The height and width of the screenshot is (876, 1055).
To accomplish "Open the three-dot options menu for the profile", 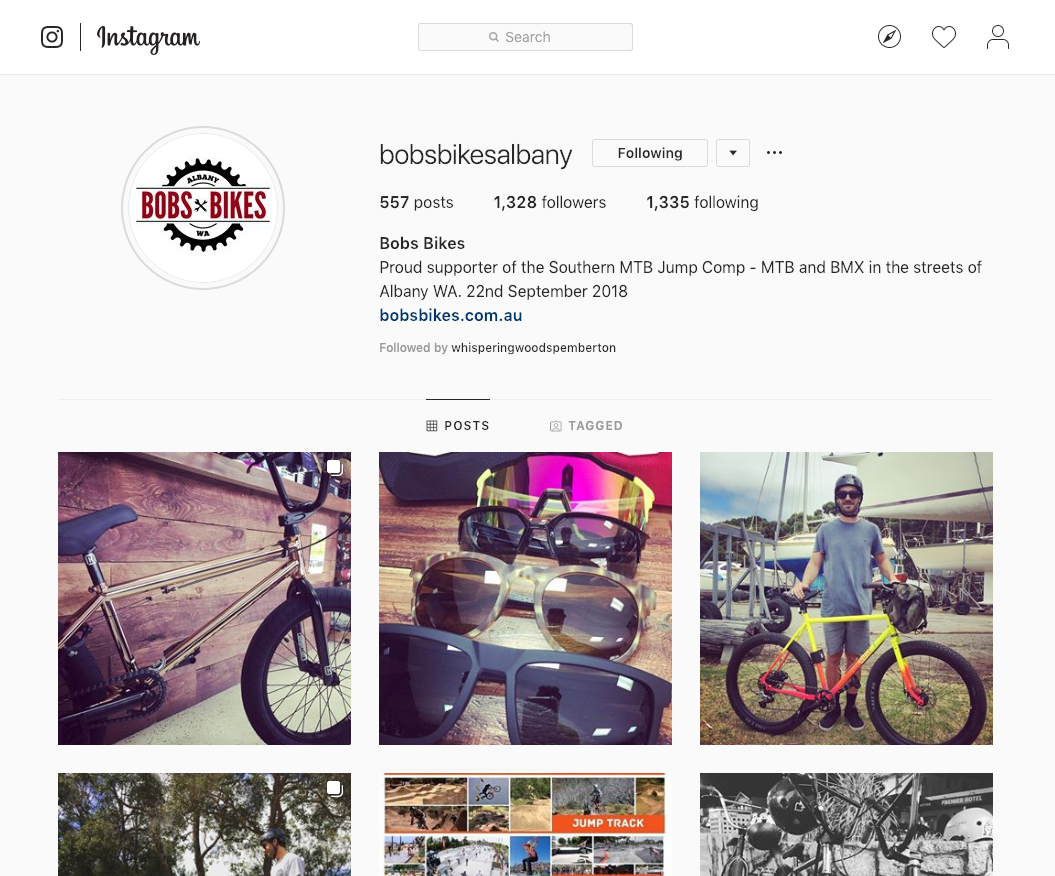I will point(774,153).
